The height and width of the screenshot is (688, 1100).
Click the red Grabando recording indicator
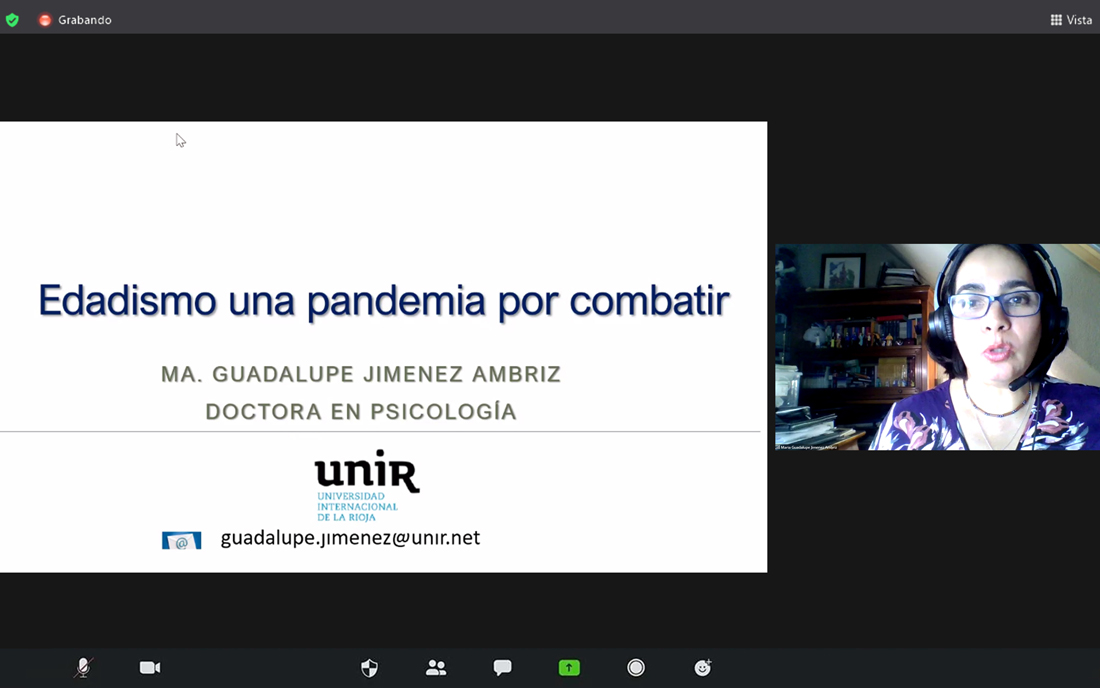coord(45,20)
